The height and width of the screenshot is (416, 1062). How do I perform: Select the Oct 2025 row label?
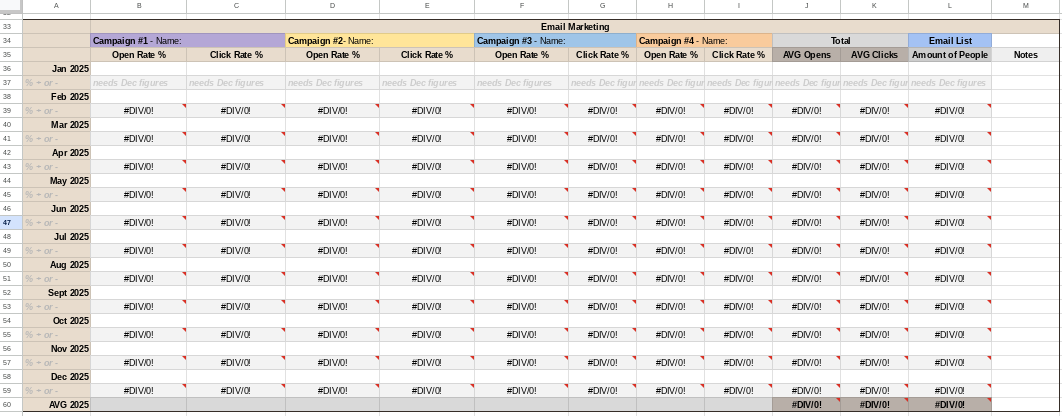coord(57,320)
